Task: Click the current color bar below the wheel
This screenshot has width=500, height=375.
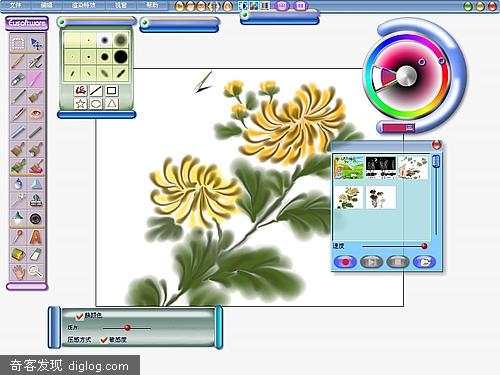Action: click(x=397, y=127)
